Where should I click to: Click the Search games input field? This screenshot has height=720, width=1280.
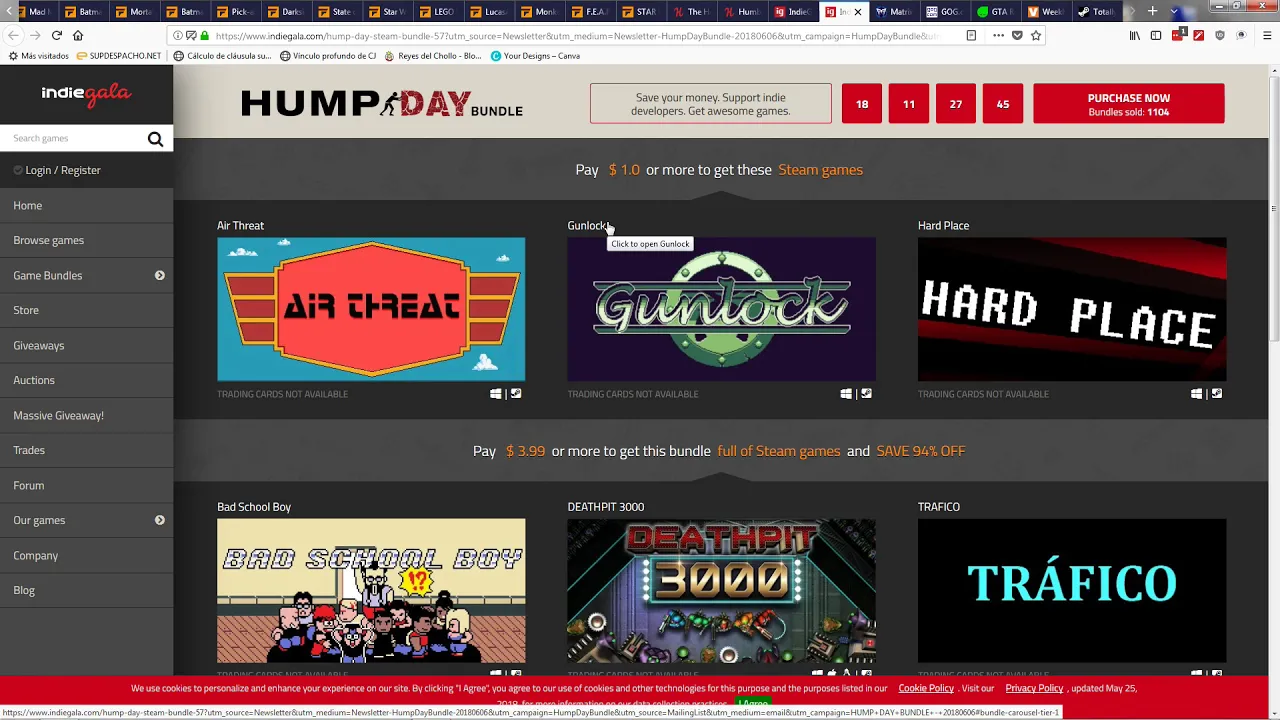tap(75, 138)
